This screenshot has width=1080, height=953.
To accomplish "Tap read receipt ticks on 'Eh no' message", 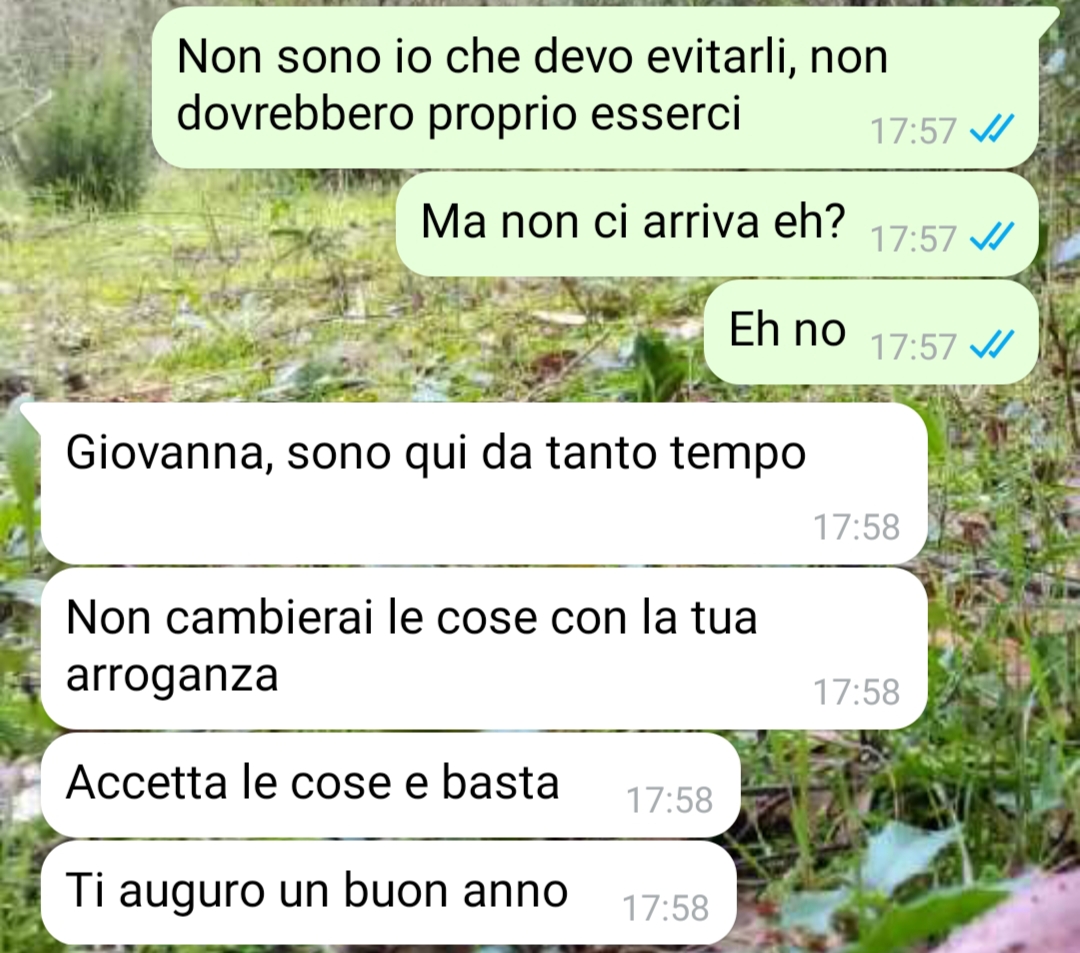I will (x=992, y=344).
